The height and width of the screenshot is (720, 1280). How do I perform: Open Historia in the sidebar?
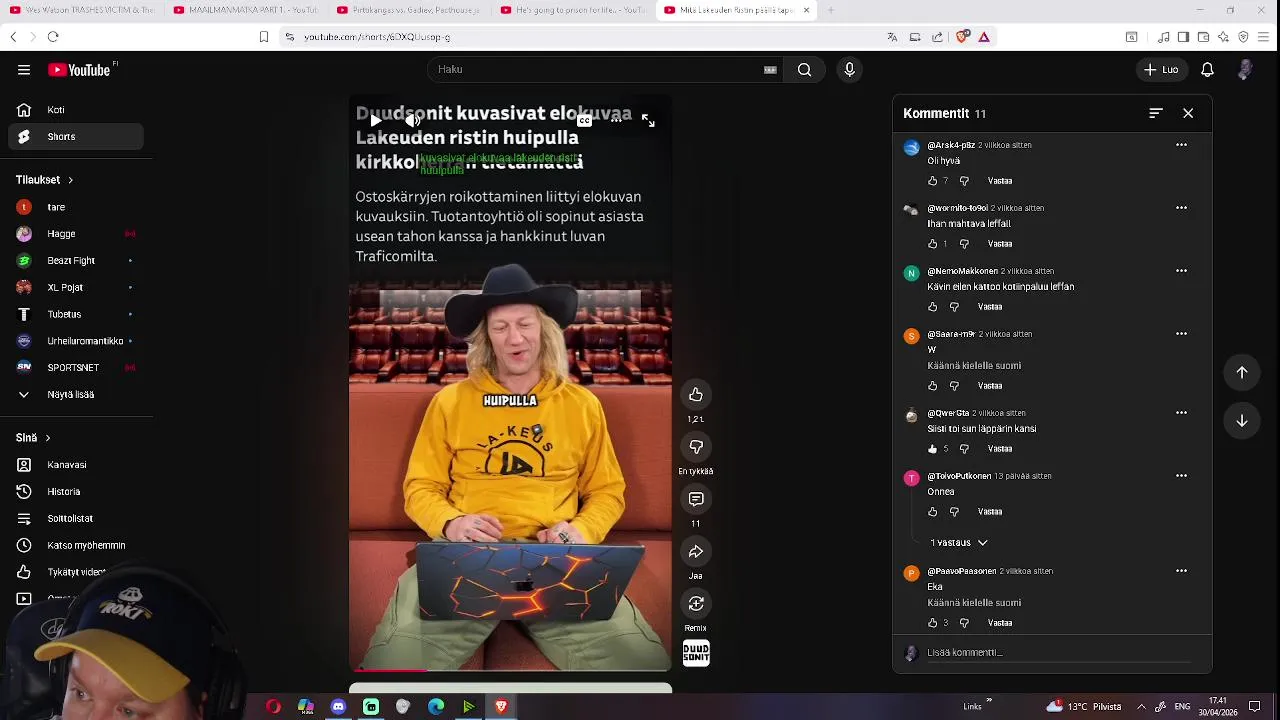pyautogui.click(x=76, y=492)
